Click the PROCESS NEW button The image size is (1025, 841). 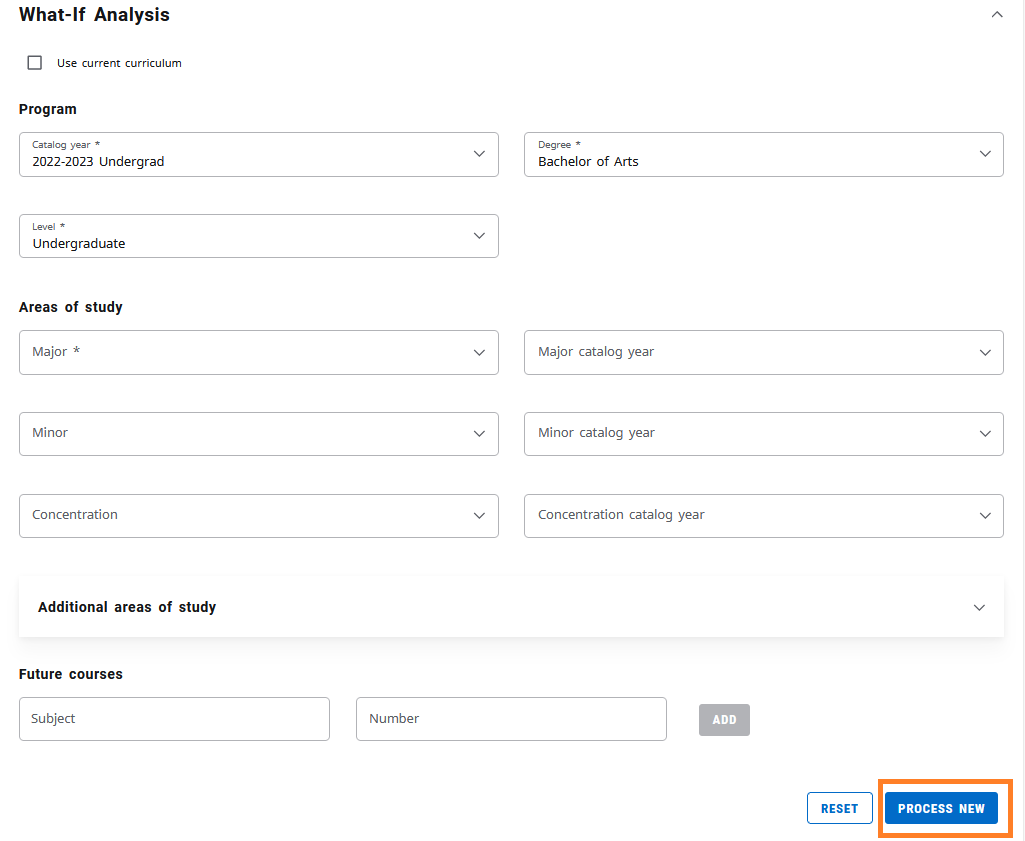[941, 808]
